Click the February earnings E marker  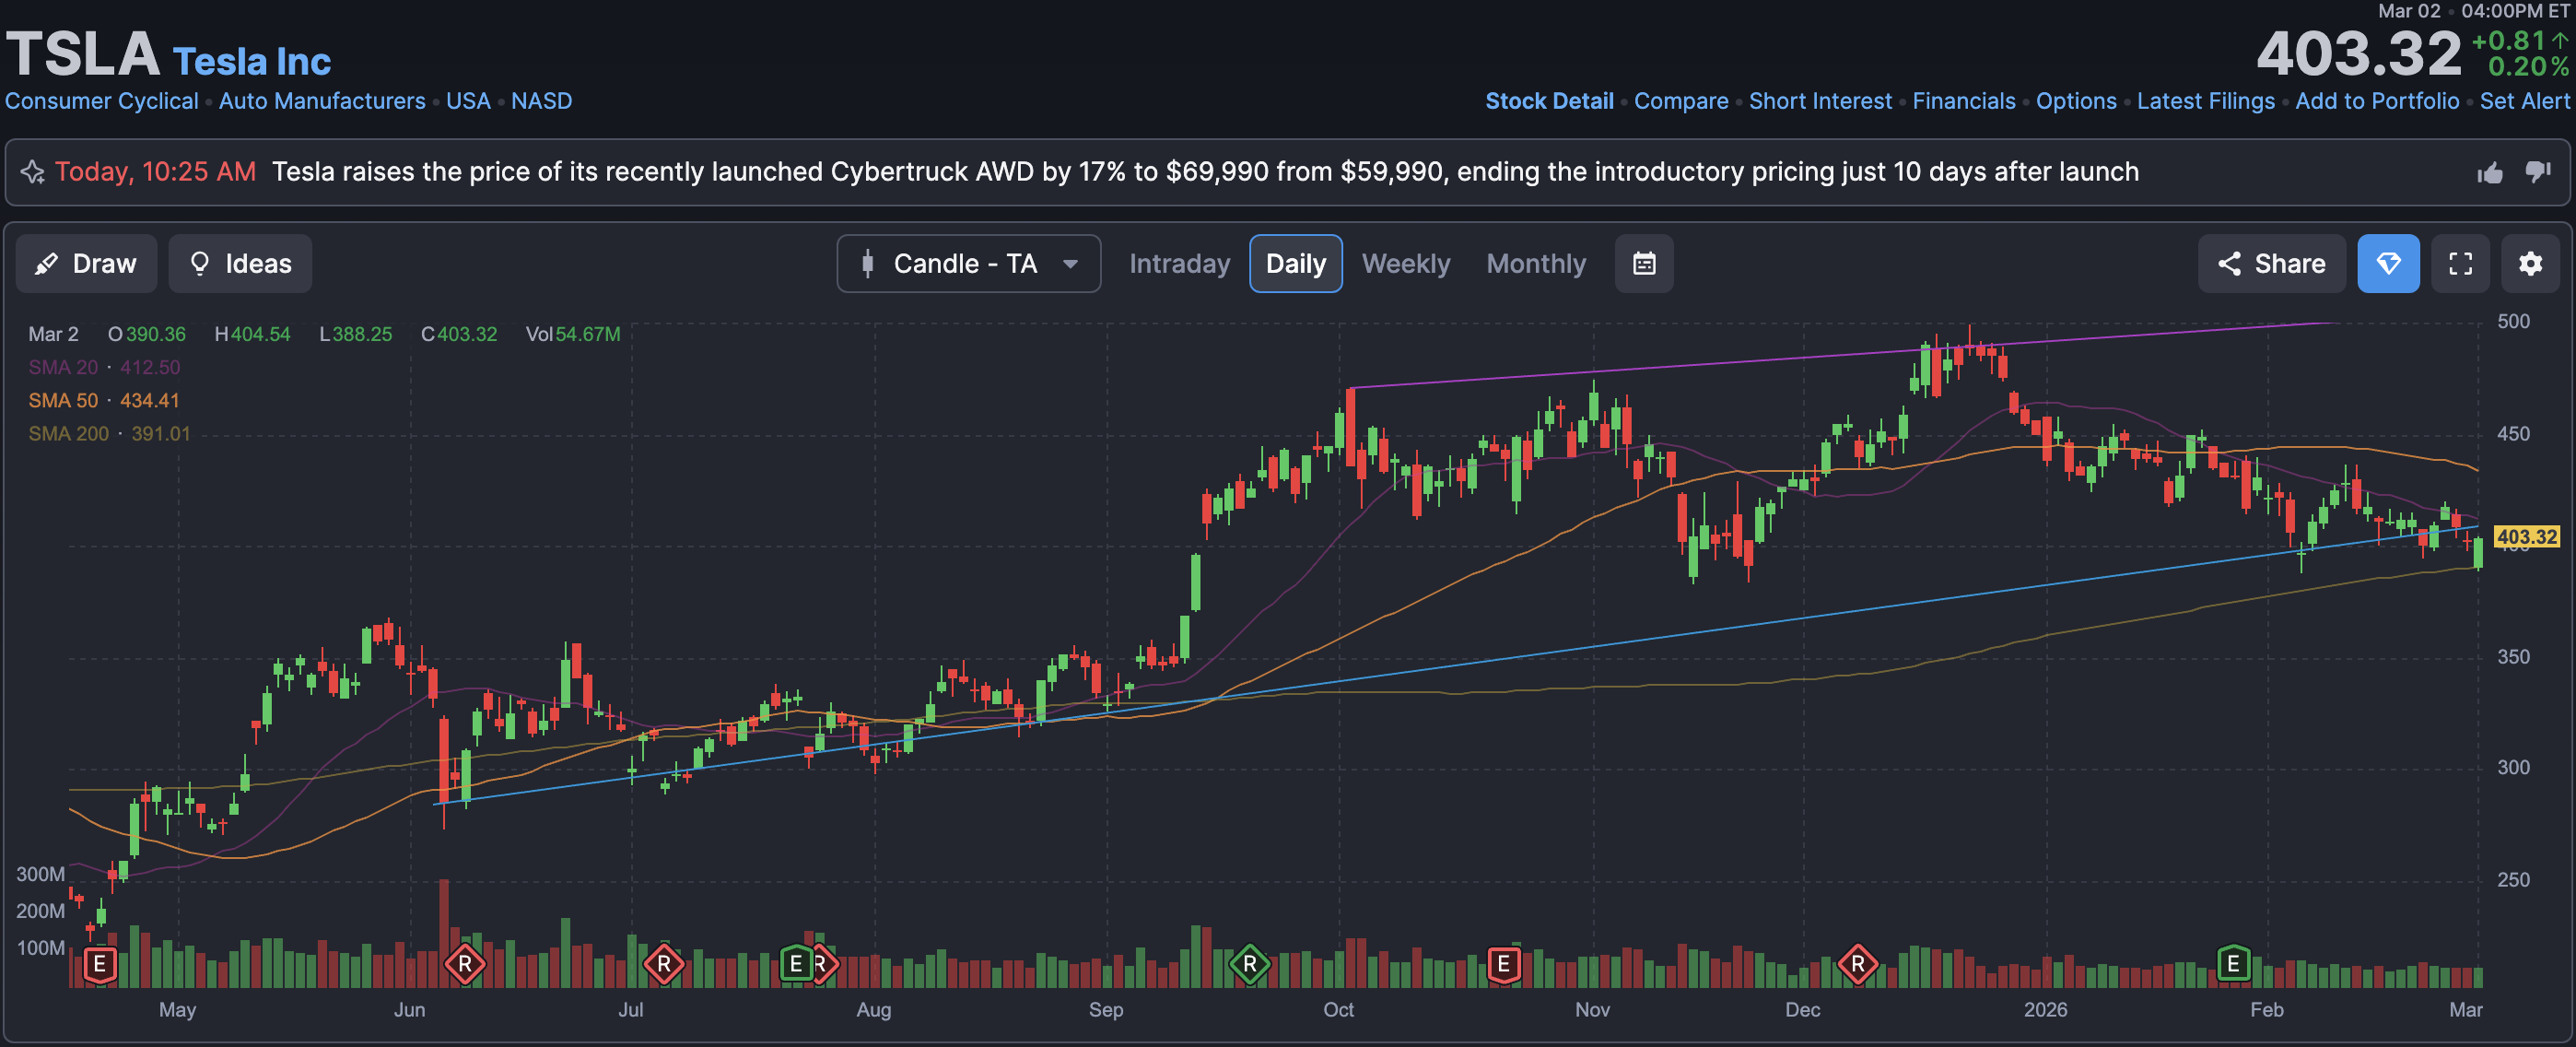[x=2233, y=963]
